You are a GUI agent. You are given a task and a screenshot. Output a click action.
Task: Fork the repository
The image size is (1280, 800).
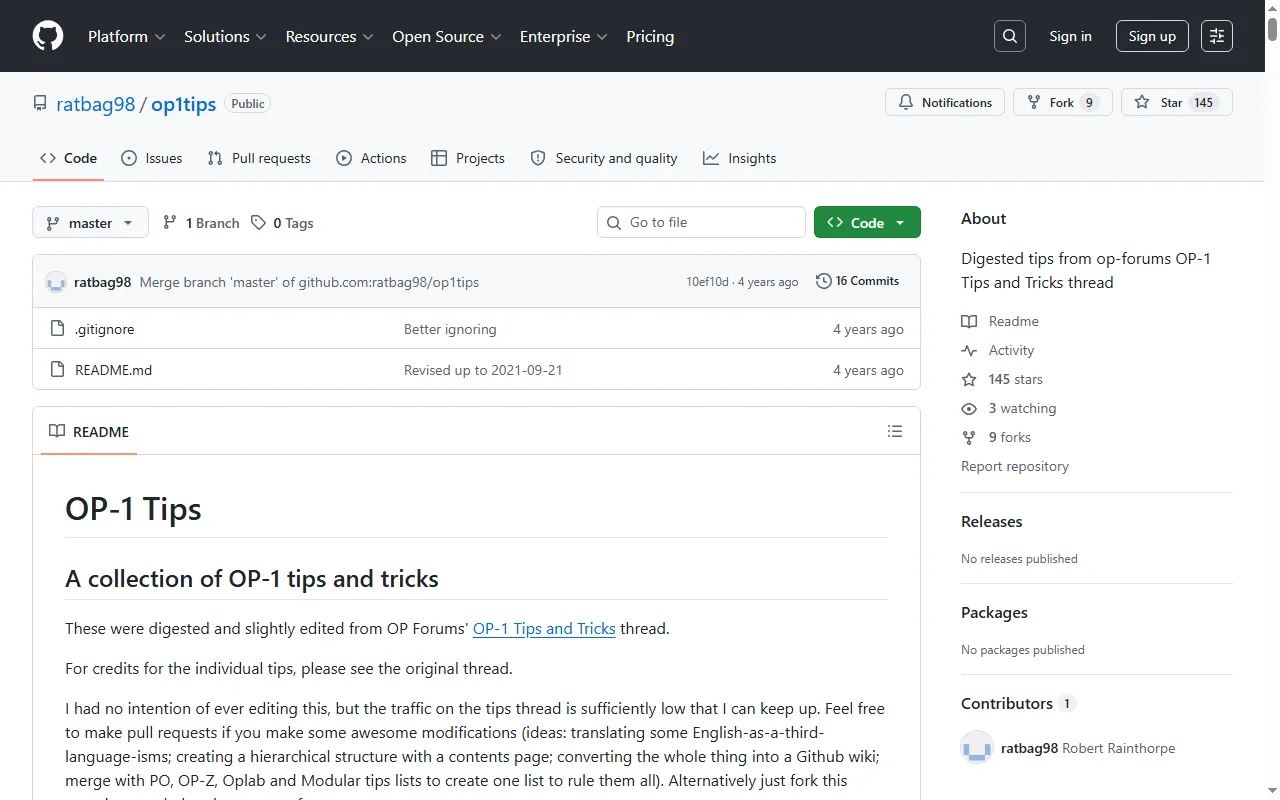coord(1062,102)
